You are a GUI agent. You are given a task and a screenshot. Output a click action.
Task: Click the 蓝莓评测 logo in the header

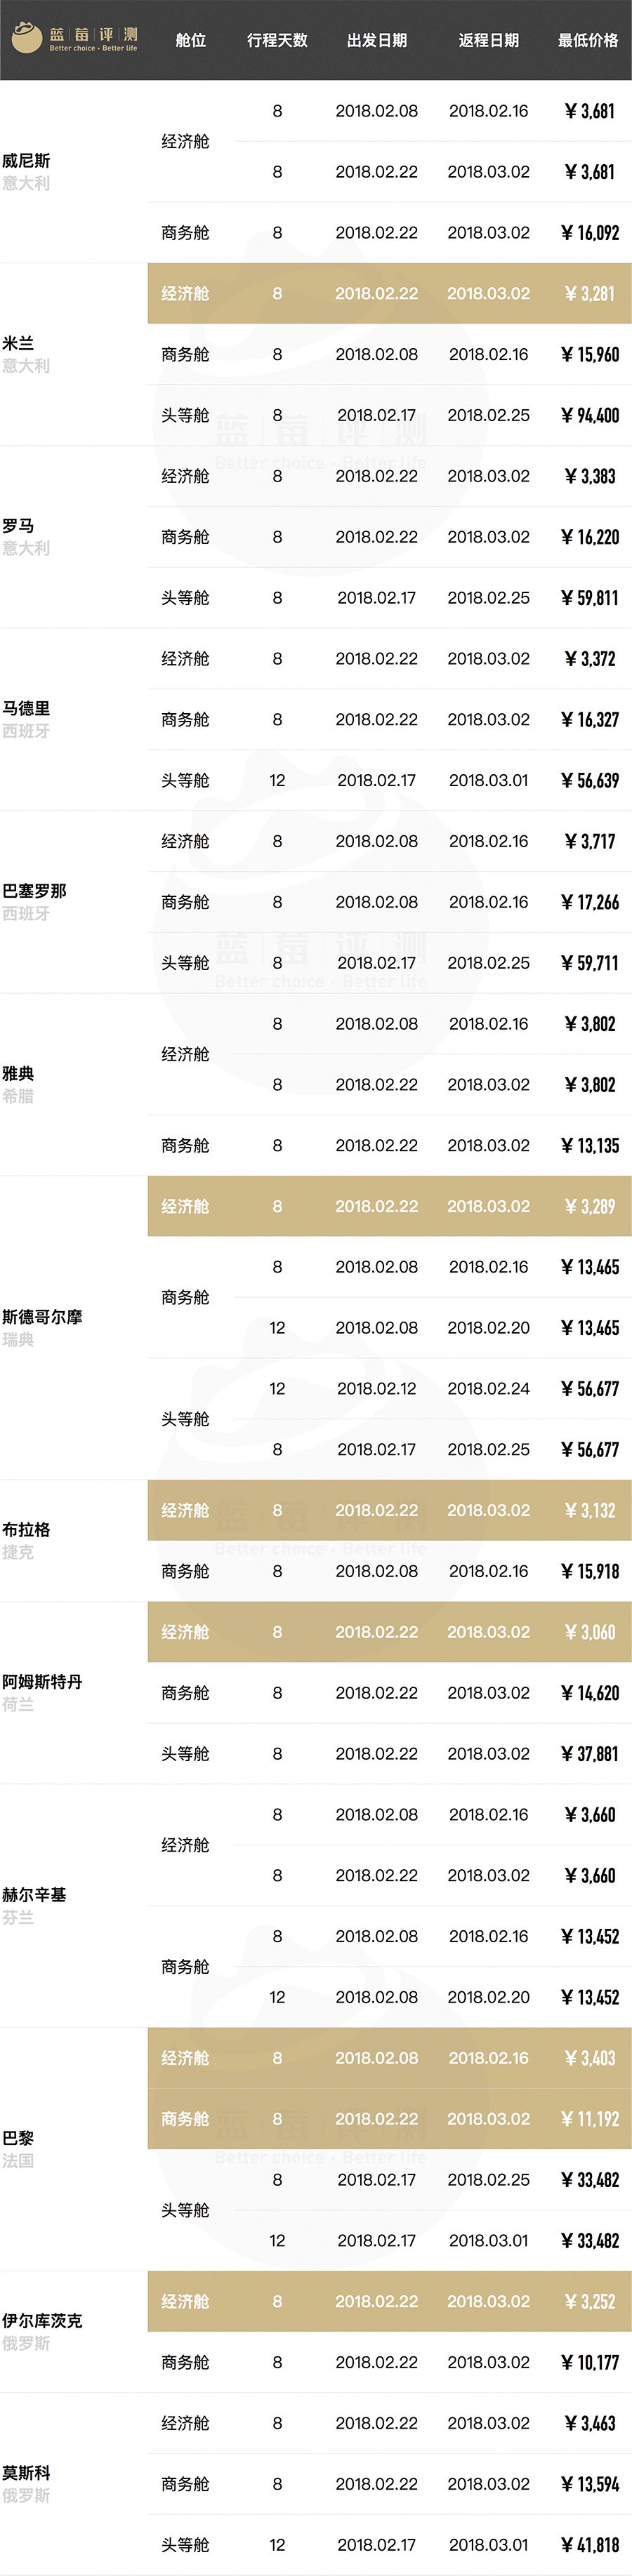pyautogui.click(x=75, y=39)
